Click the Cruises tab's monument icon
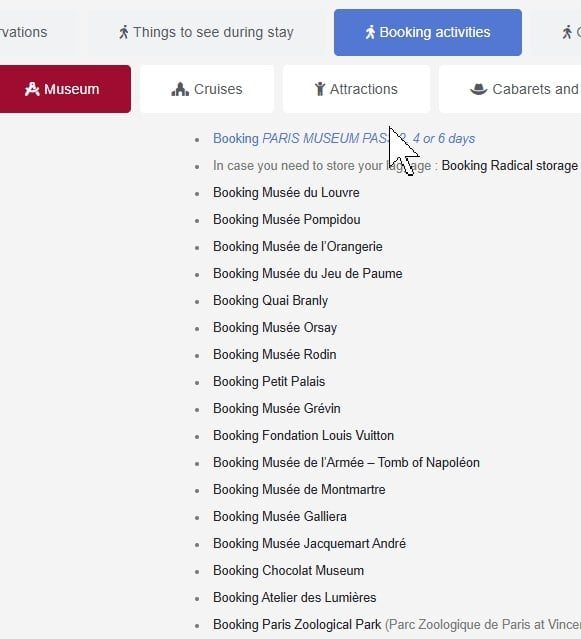This screenshot has height=639, width=581. click(x=180, y=89)
